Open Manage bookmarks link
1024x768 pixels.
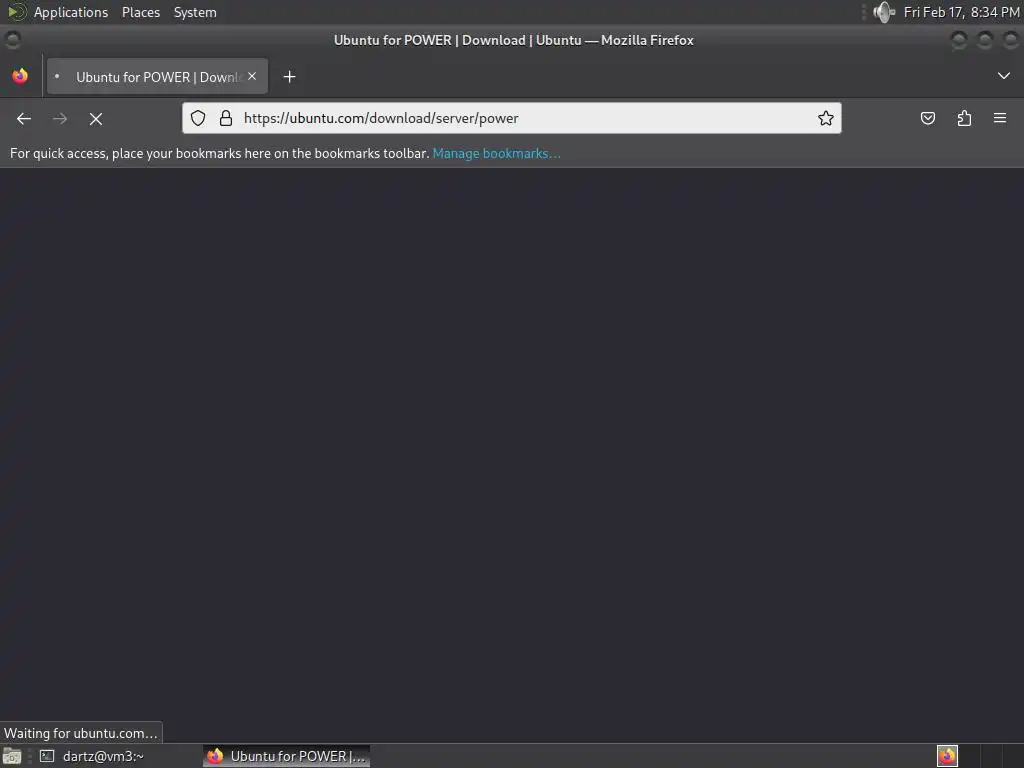(496, 153)
